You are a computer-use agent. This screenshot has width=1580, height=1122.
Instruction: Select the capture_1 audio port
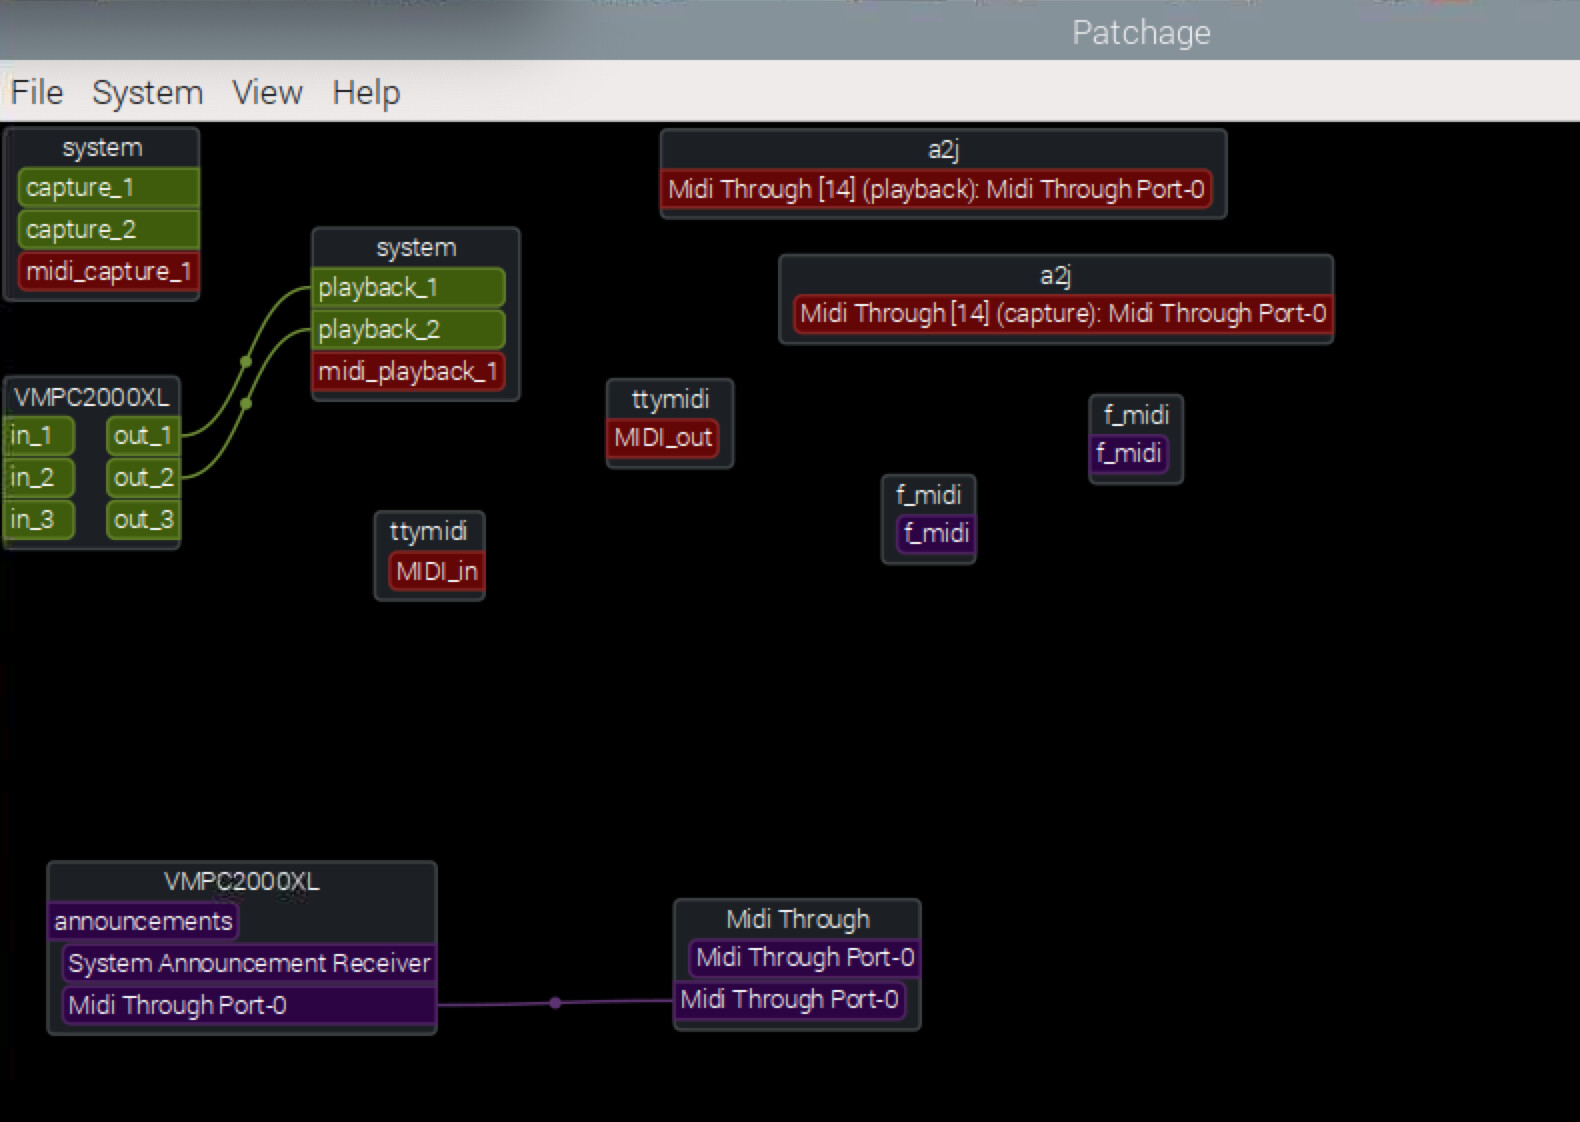[108, 188]
